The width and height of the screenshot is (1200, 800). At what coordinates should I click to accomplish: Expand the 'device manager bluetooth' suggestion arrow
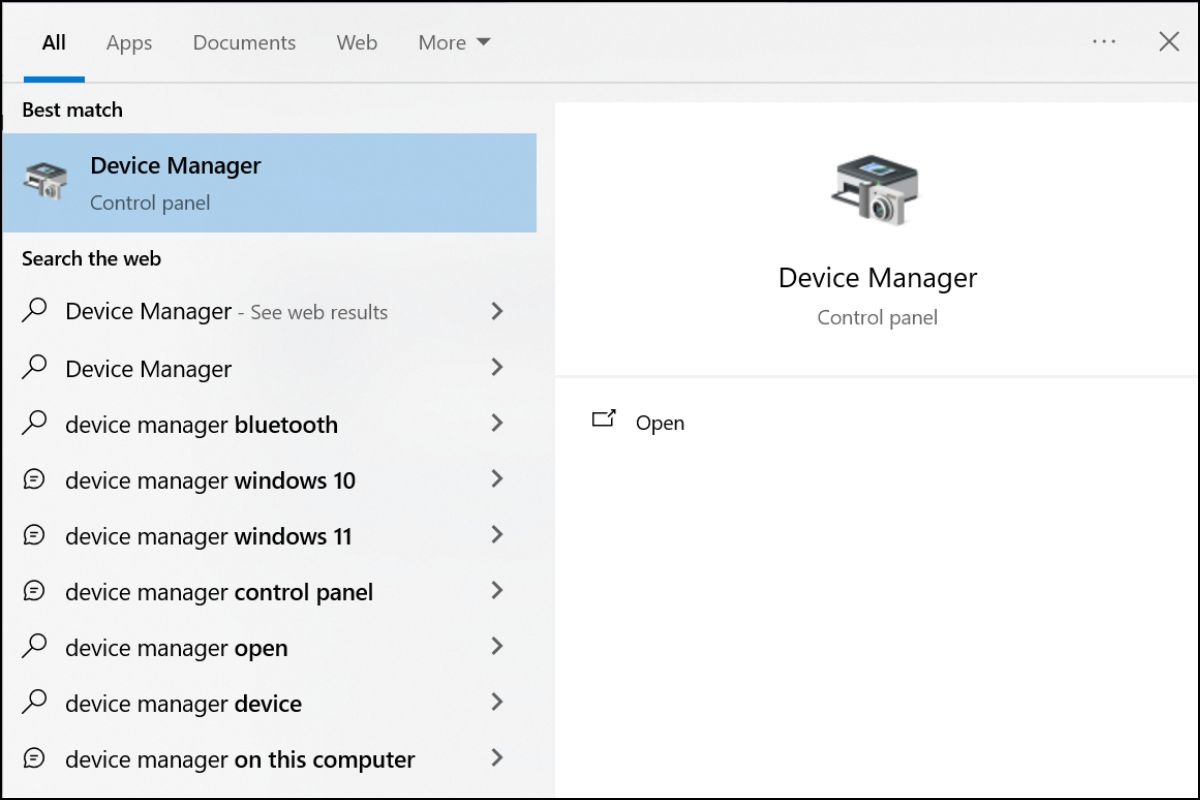[x=497, y=424]
